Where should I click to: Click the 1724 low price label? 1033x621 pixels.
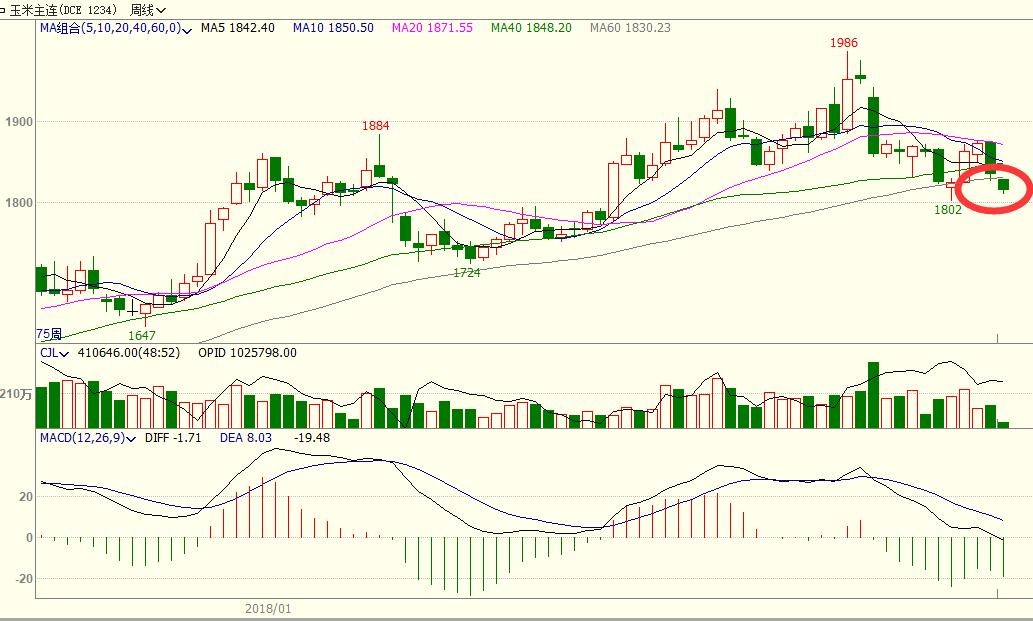click(x=467, y=272)
